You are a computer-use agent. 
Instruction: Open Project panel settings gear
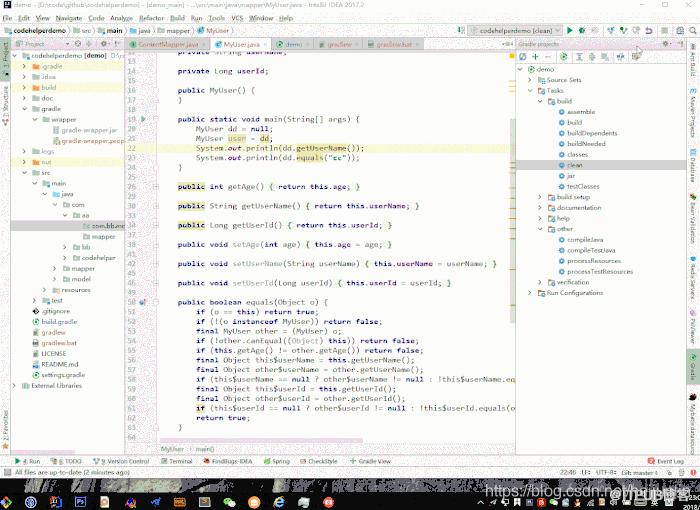(104, 44)
